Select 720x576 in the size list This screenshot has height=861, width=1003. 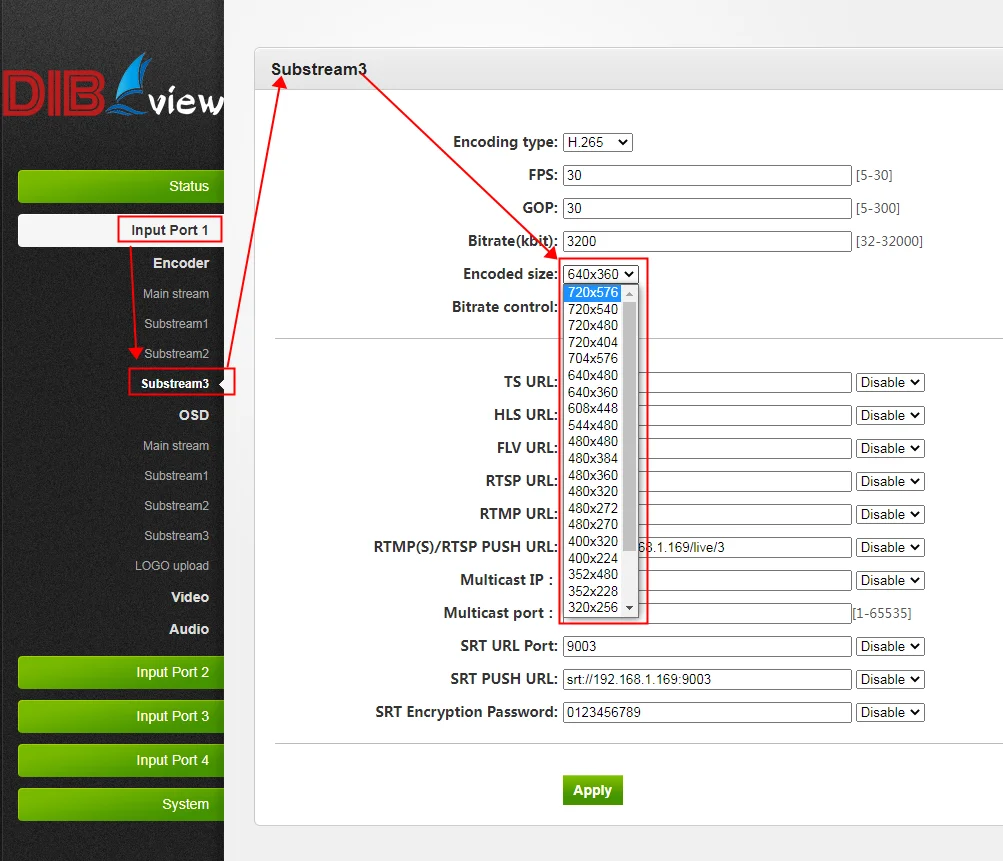coord(592,292)
